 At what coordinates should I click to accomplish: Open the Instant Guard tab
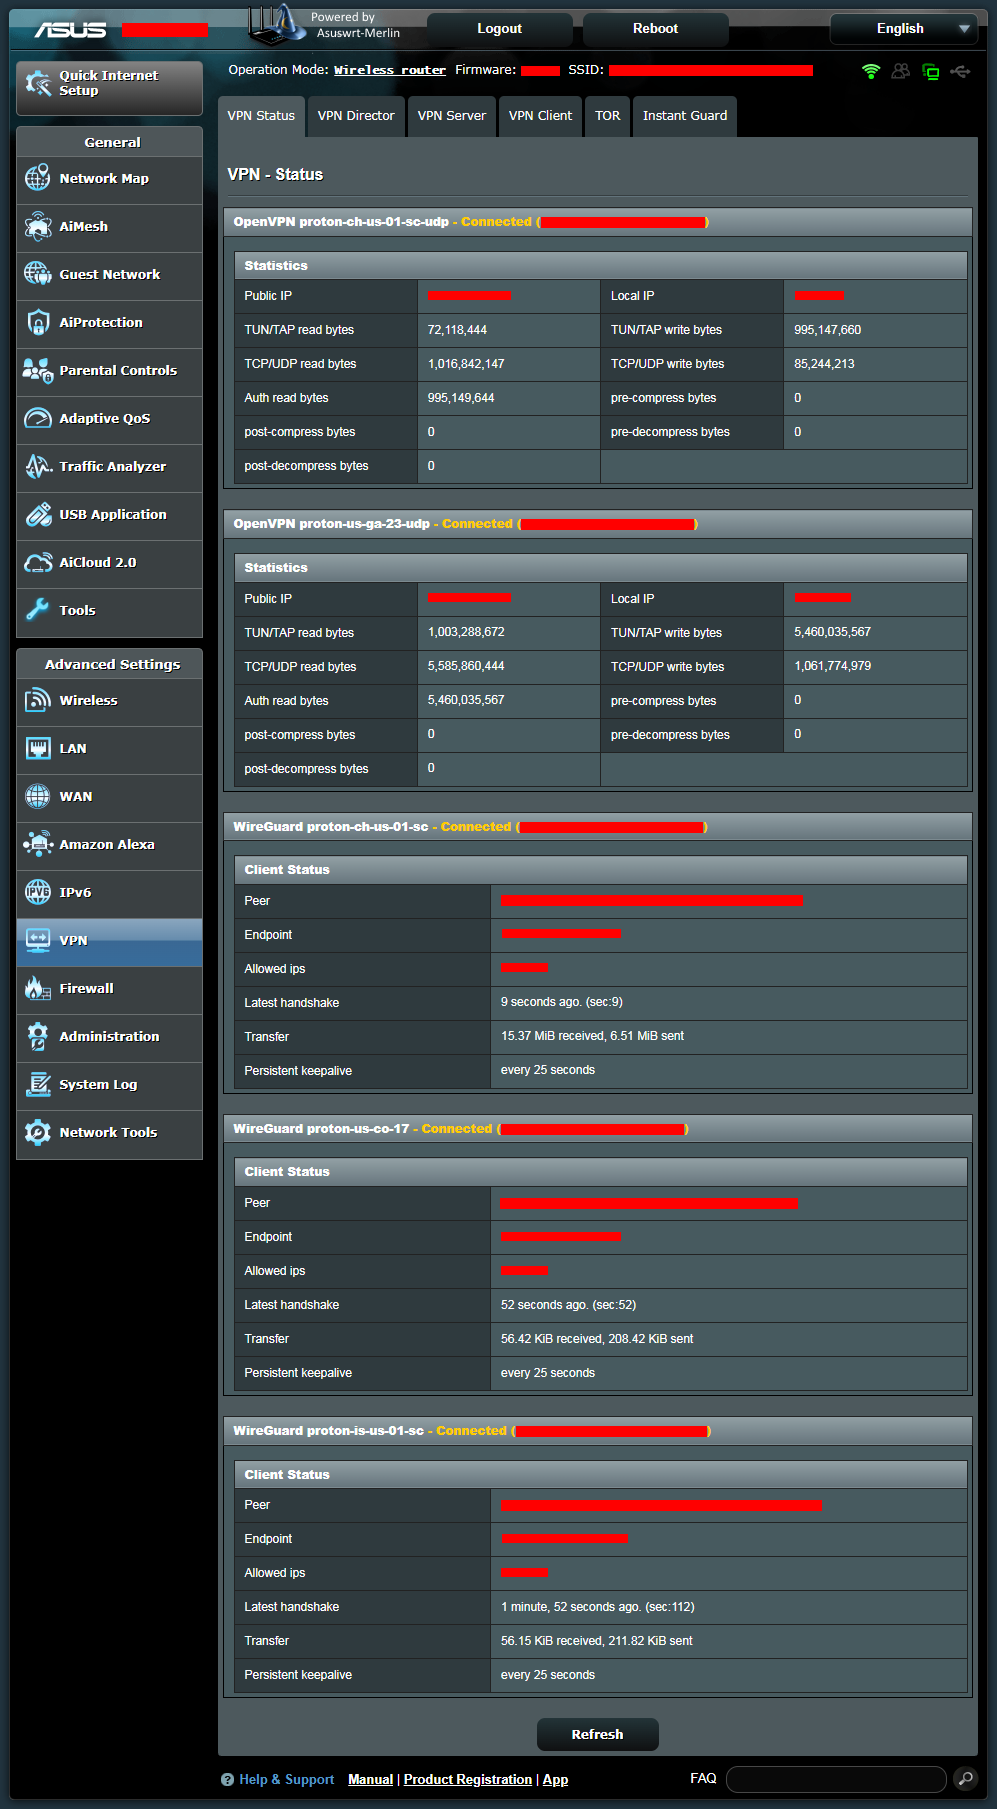(x=685, y=116)
